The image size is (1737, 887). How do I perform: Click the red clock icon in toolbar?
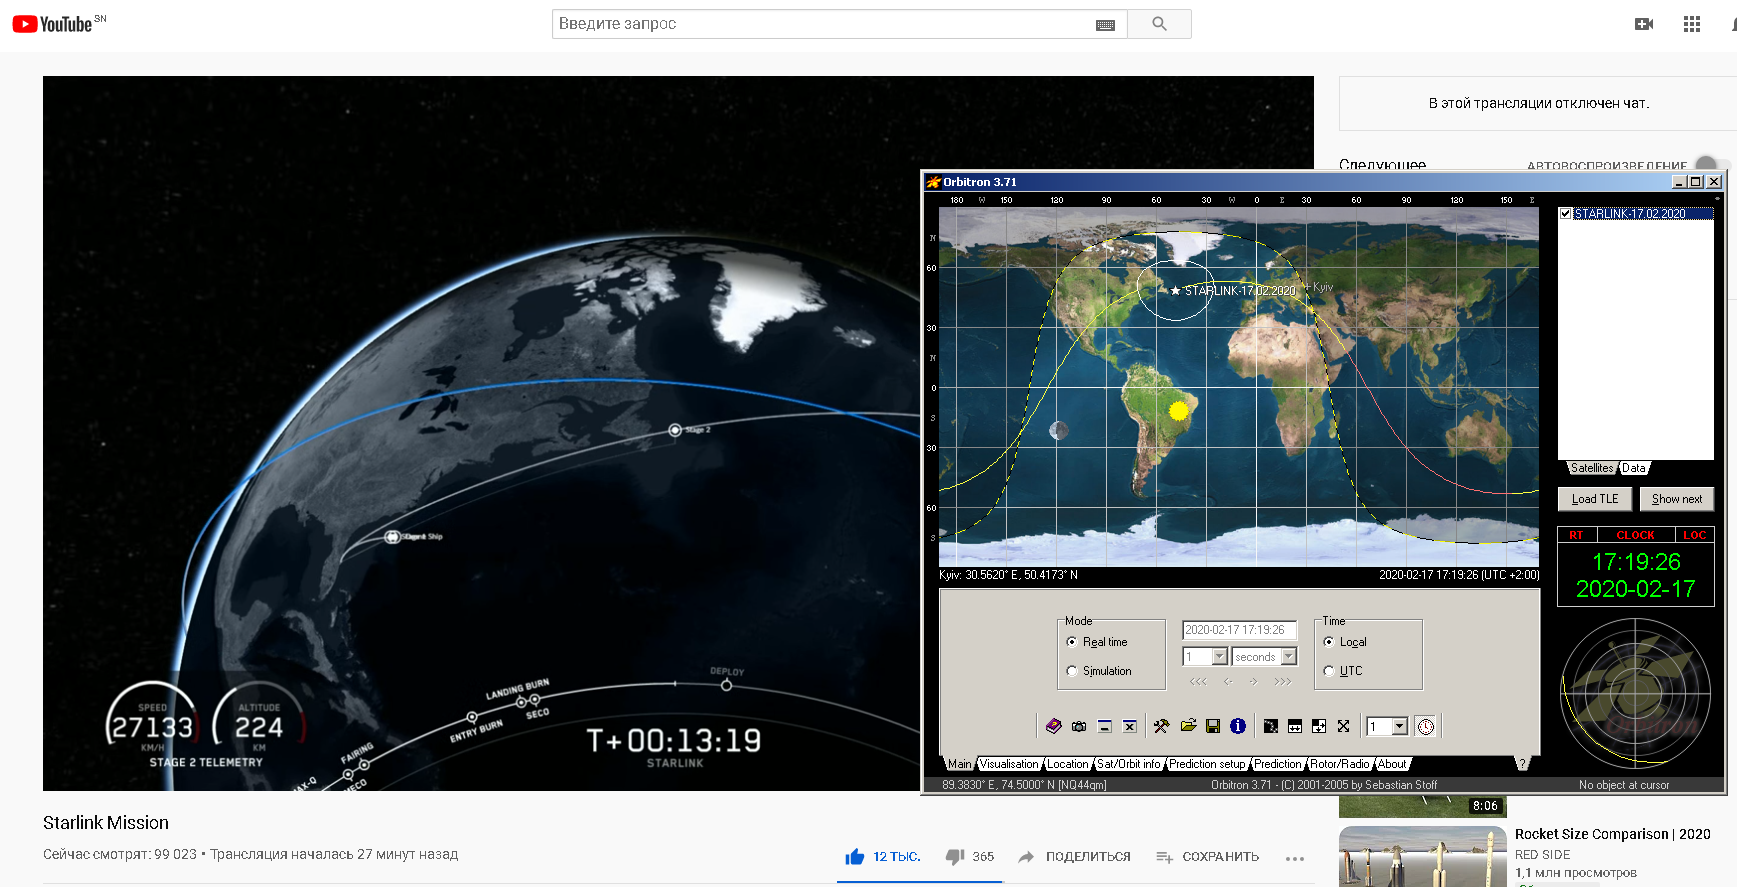1426,726
